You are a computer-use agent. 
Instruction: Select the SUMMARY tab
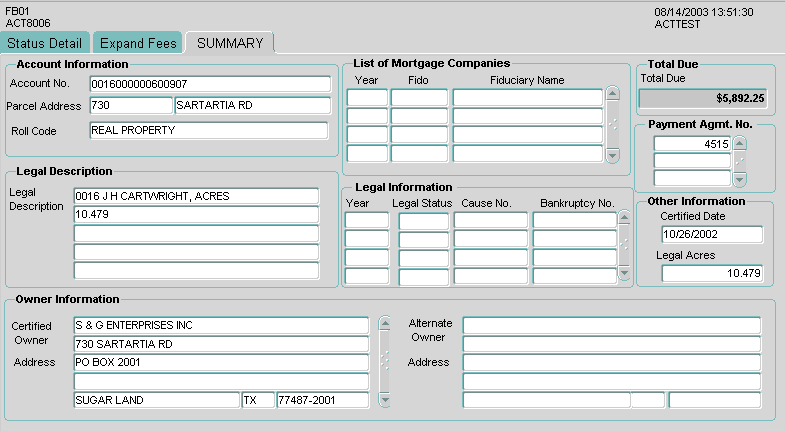coord(229,43)
